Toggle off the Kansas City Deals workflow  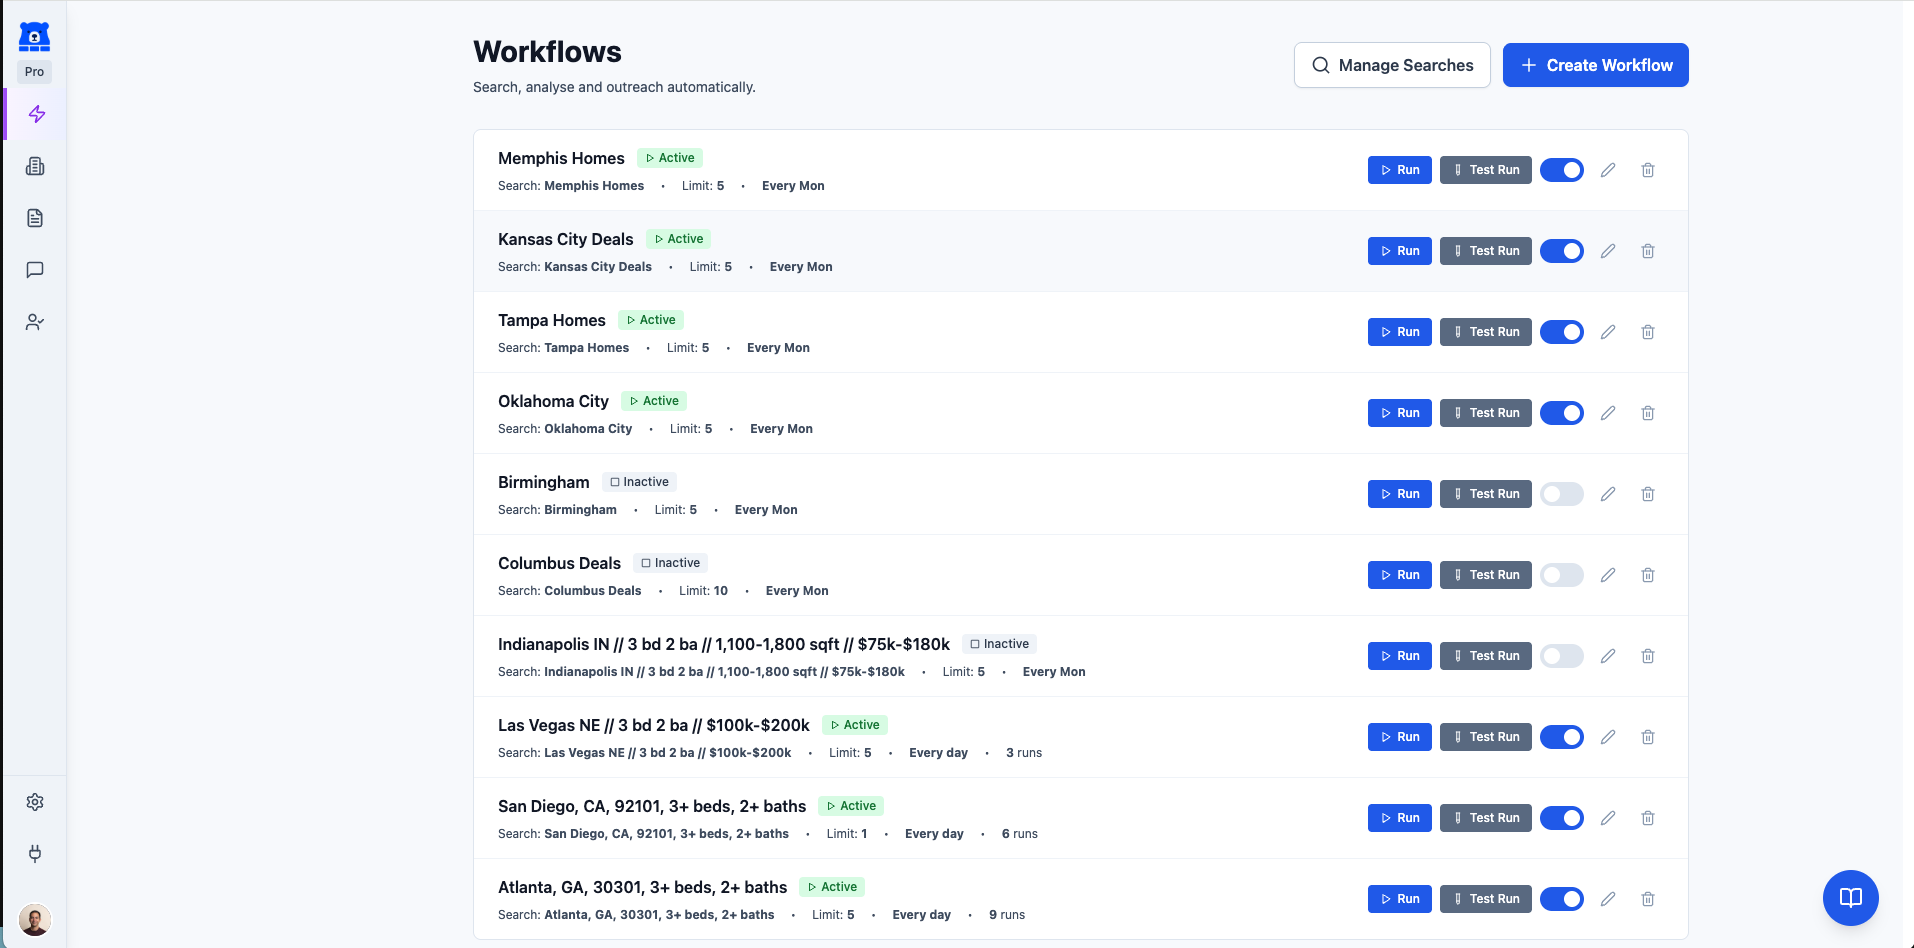[1562, 251]
